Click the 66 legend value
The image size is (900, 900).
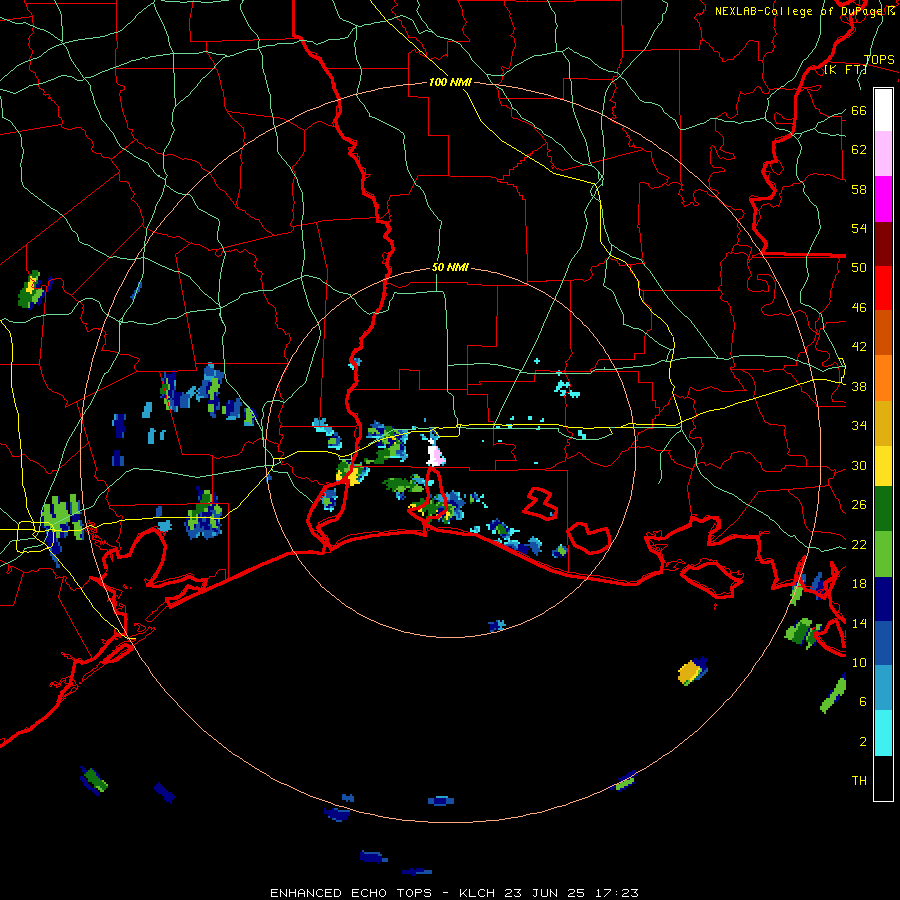pos(859,111)
